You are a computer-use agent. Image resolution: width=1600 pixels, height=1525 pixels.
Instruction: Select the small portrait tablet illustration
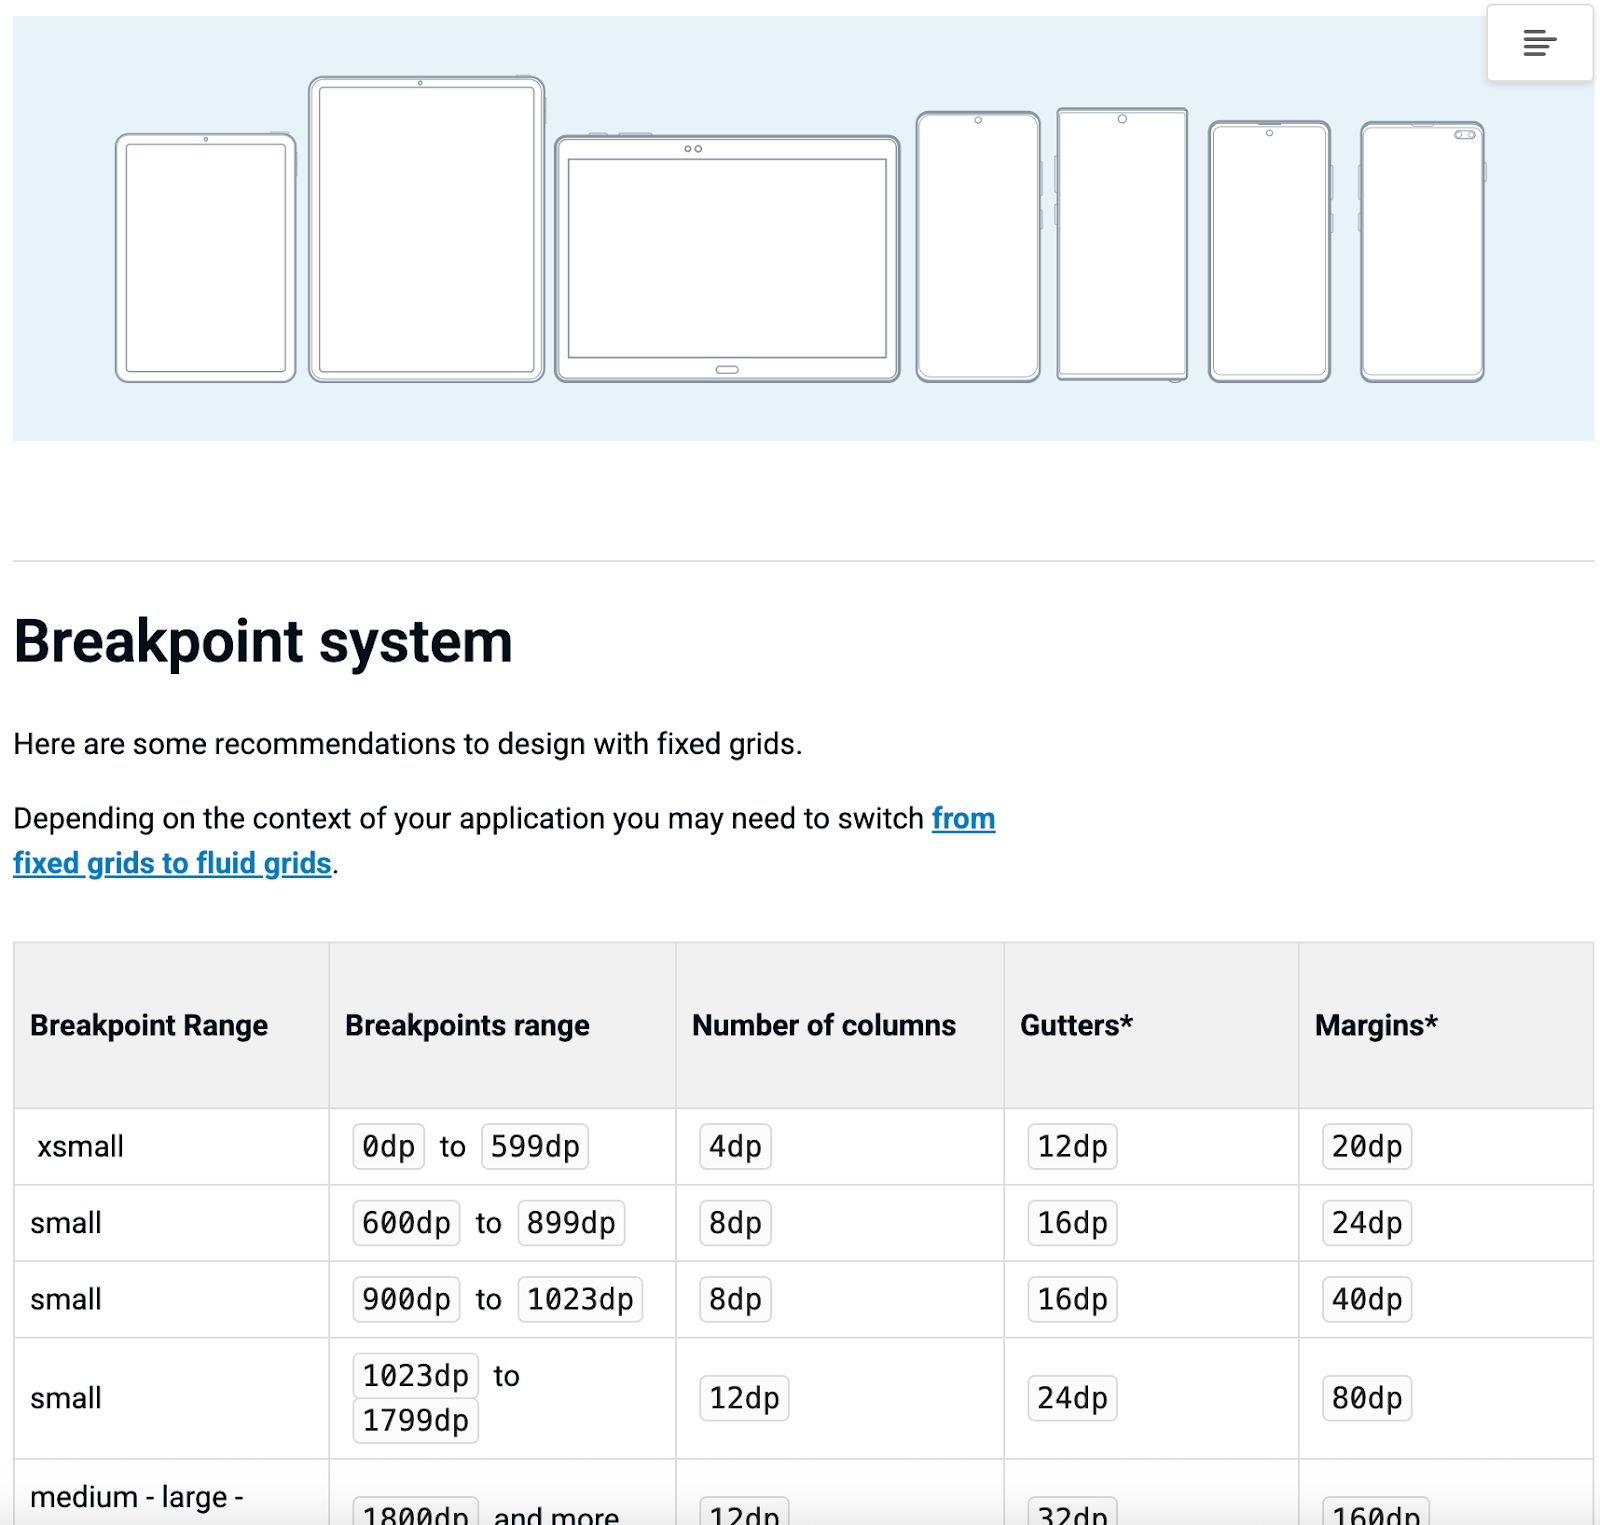point(205,257)
